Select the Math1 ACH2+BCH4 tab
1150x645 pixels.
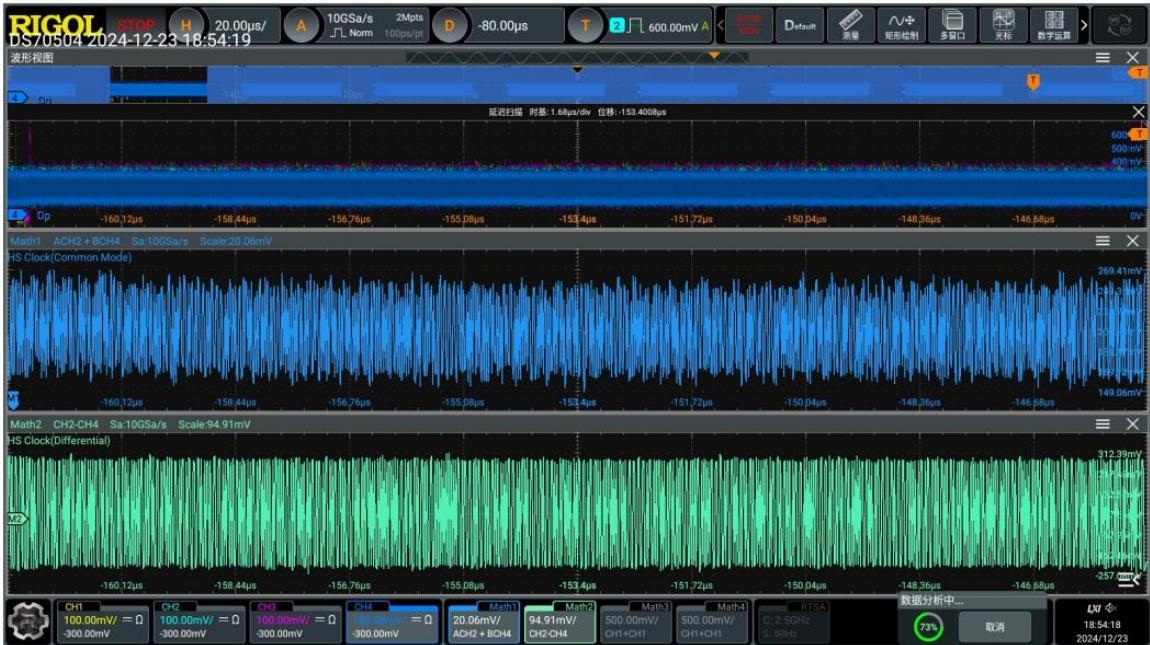coord(482,622)
